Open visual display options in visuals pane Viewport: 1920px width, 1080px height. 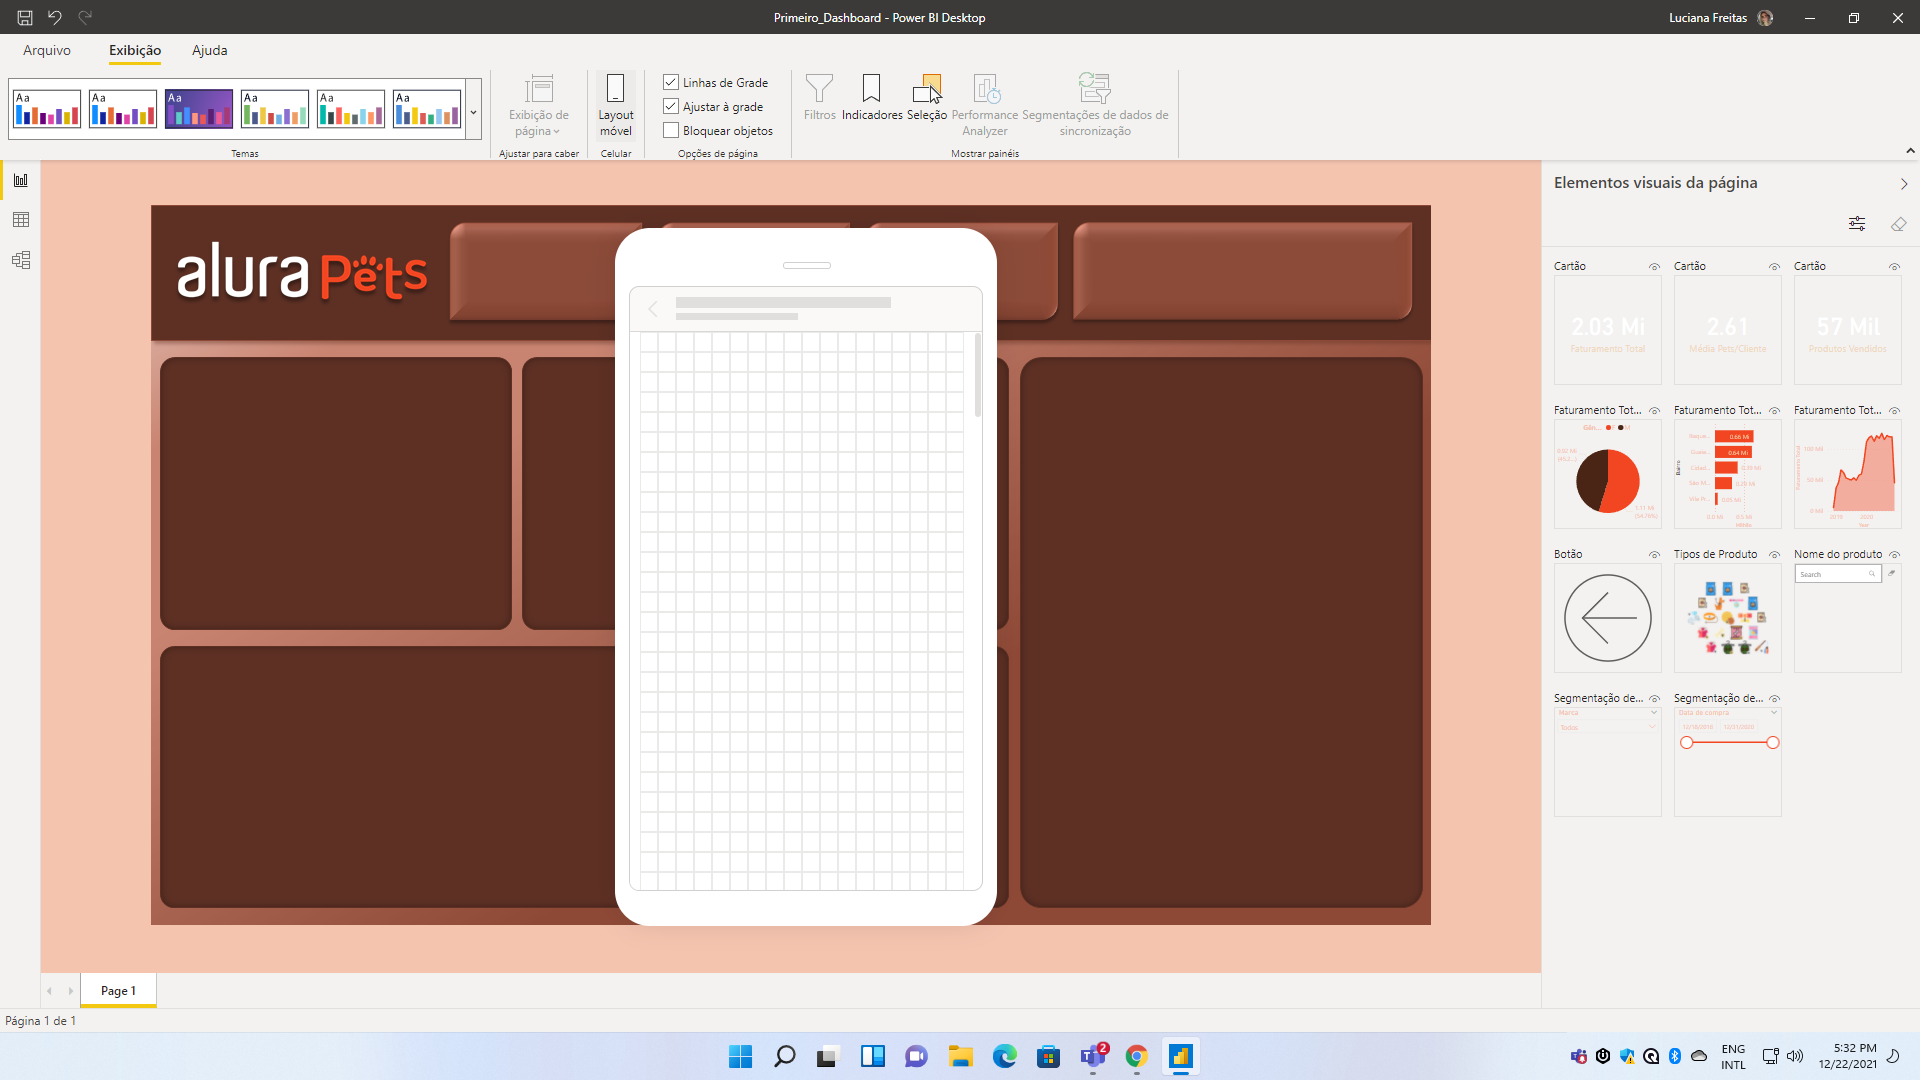click(x=1857, y=224)
